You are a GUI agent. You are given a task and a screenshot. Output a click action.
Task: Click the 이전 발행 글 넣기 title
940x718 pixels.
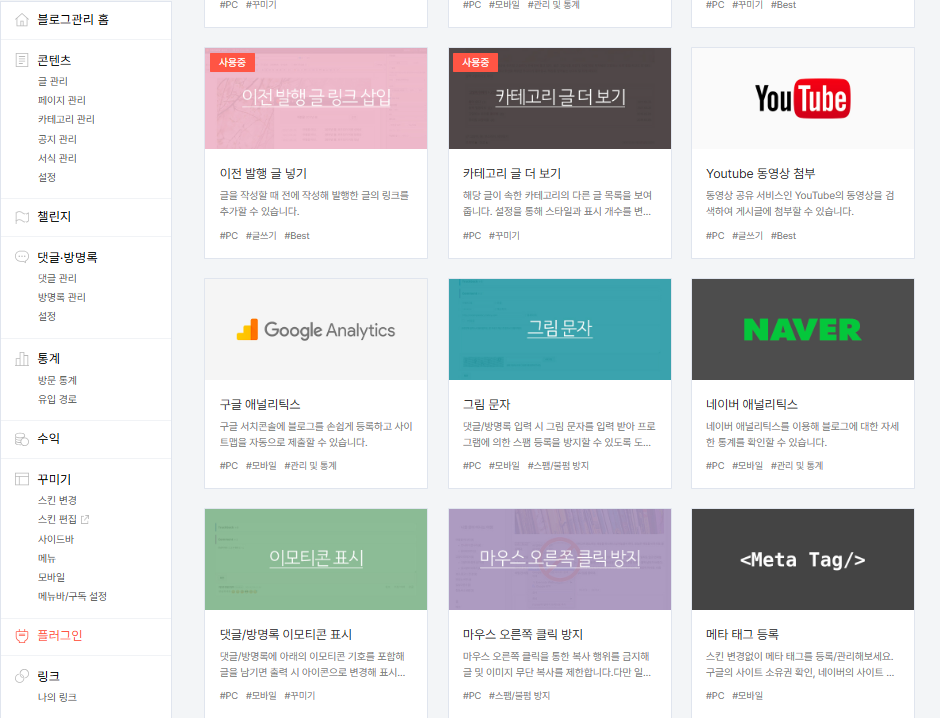(263, 174)
